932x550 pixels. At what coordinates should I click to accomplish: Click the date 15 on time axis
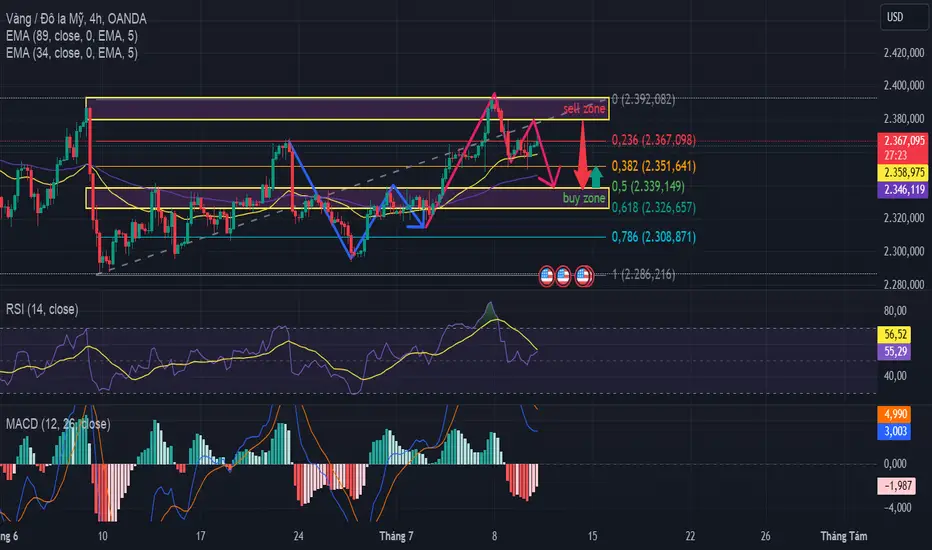point(592,536)
